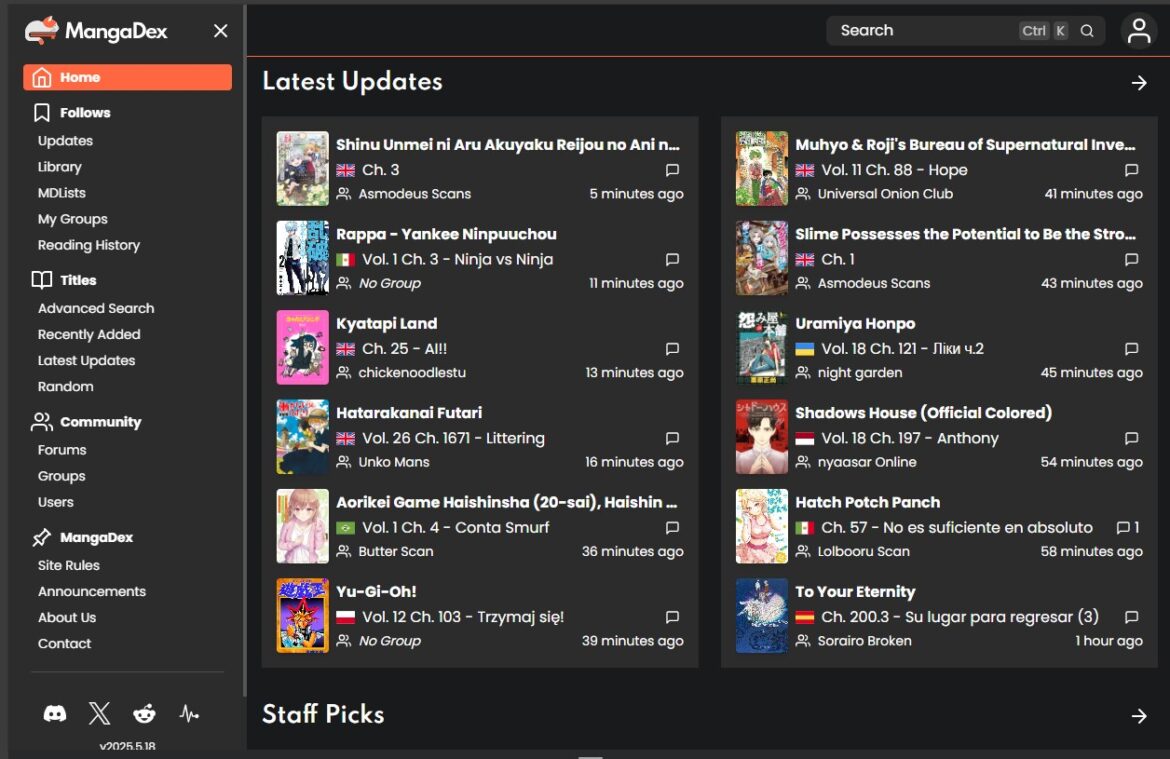
Task: Open the Reddit icon link
Action: point(144,713)
